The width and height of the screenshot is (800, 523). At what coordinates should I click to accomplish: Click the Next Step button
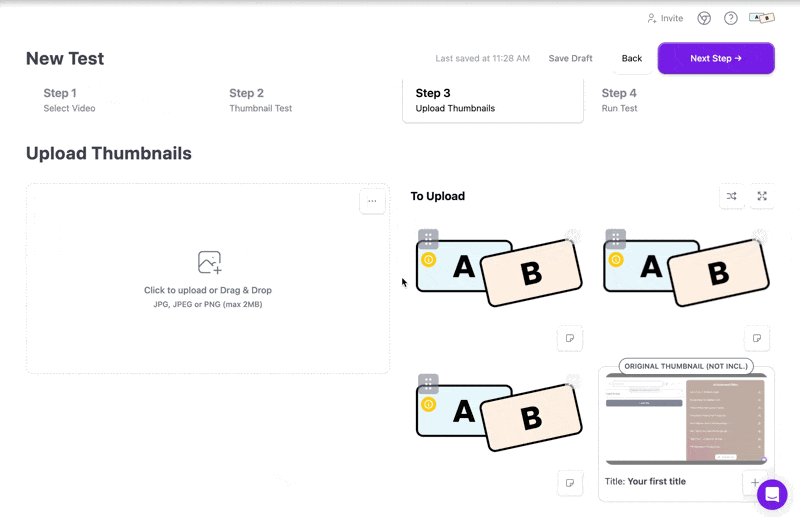pos(716,58)
